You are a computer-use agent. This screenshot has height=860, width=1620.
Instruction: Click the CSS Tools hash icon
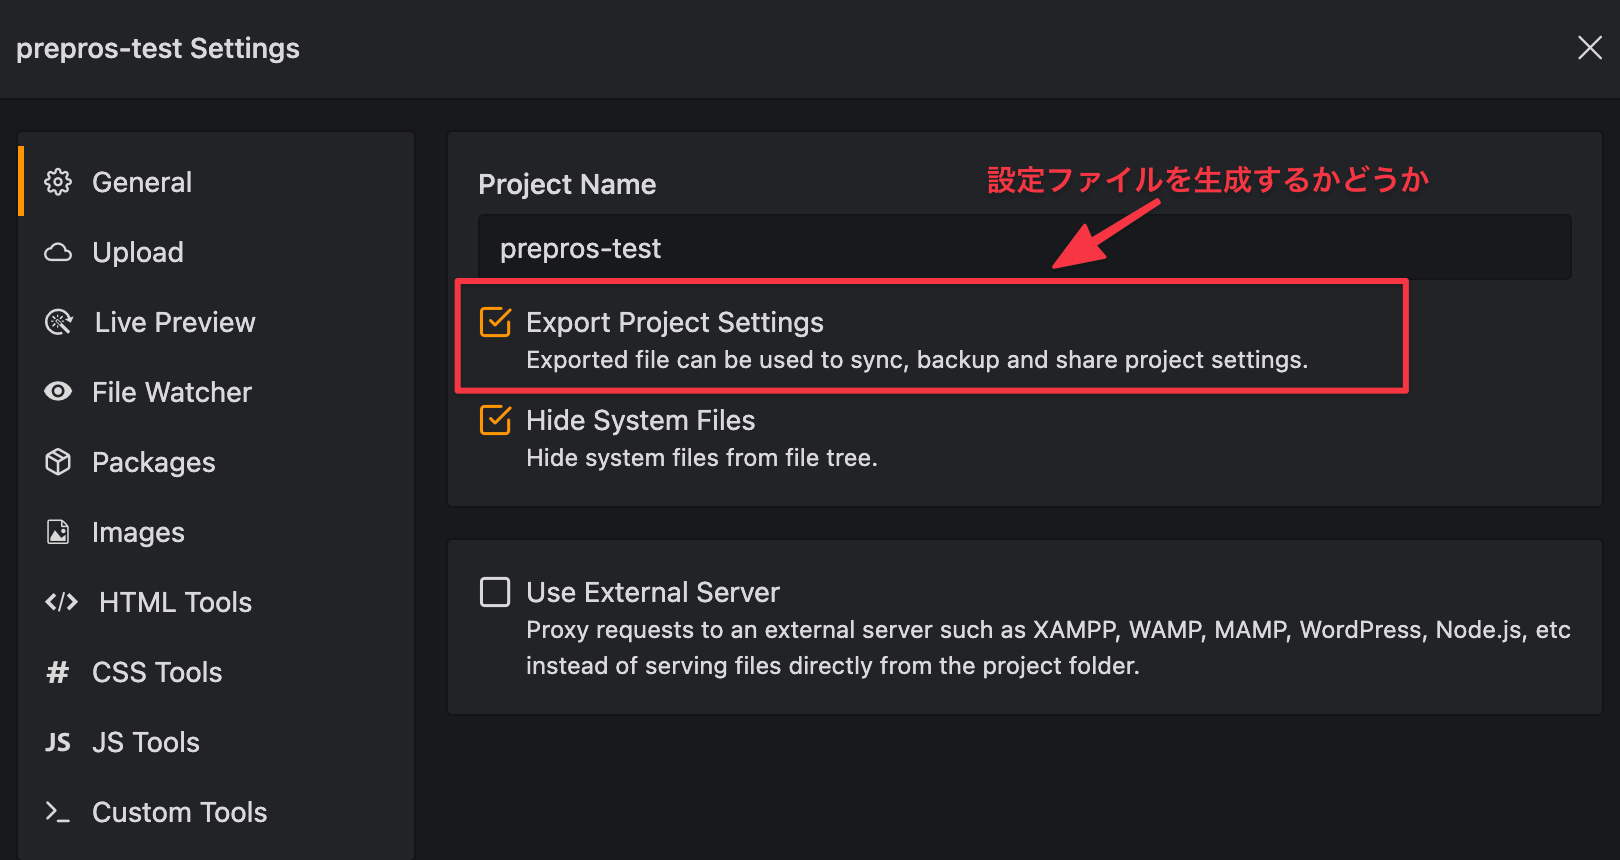coord(58,672)
